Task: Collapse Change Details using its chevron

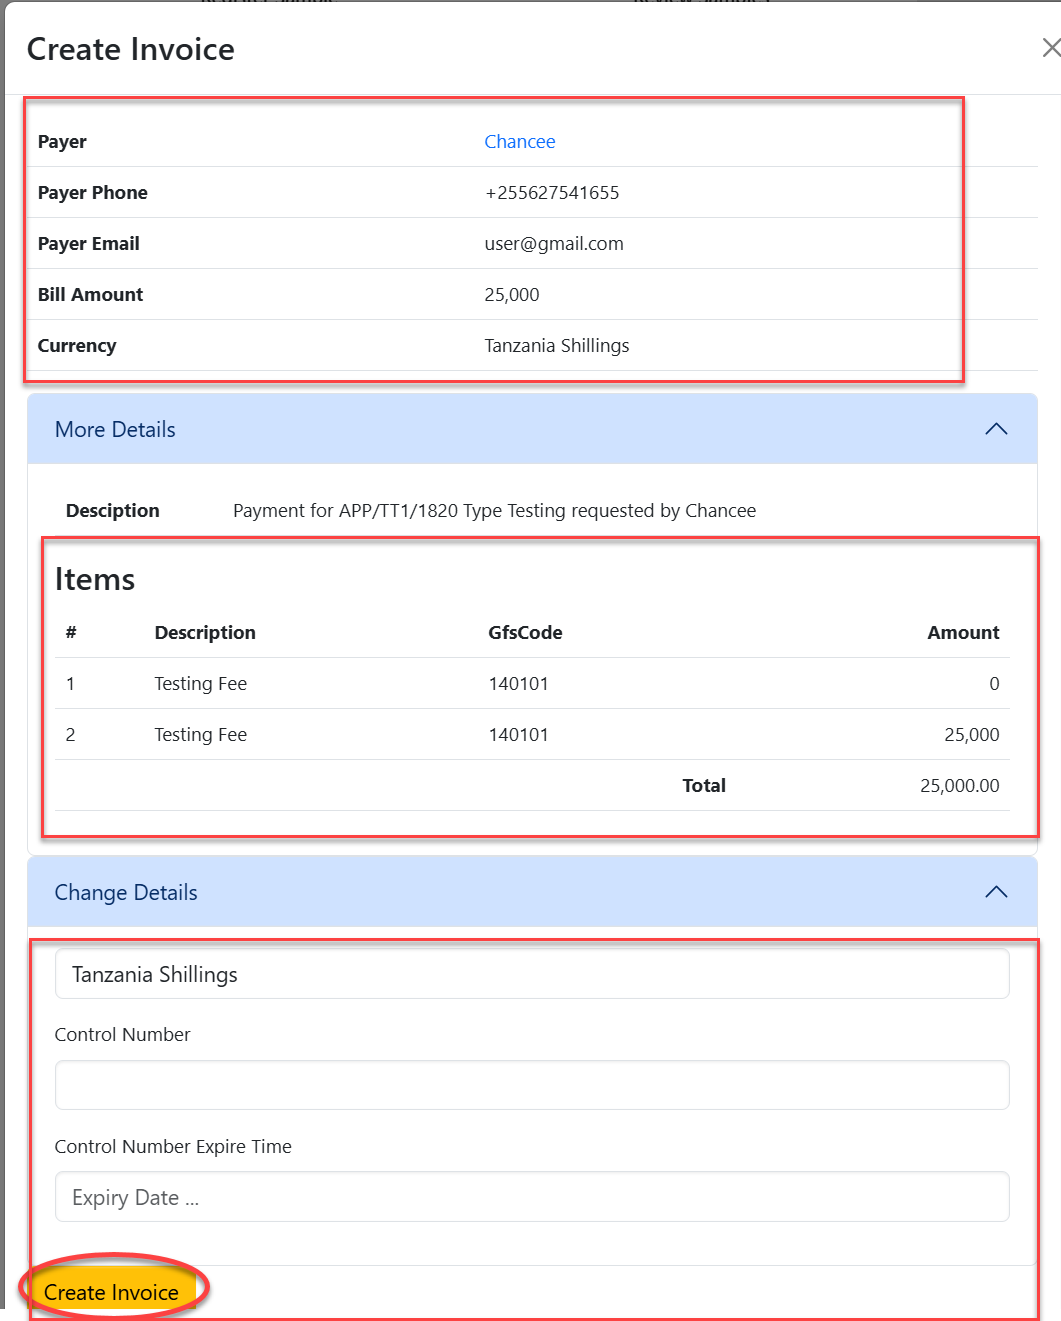Action: click(x=995, y=892)
